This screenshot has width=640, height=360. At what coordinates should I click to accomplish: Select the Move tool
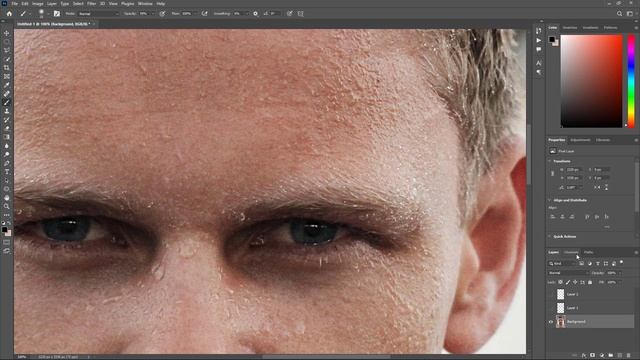(x=7, y=33)
